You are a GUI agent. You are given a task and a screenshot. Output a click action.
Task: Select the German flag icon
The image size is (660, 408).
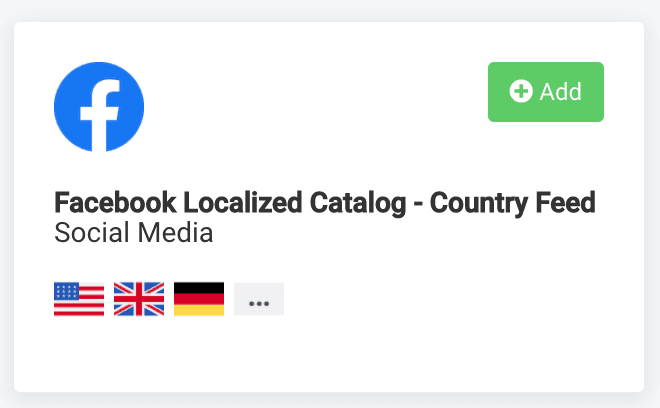click(199, 299)
